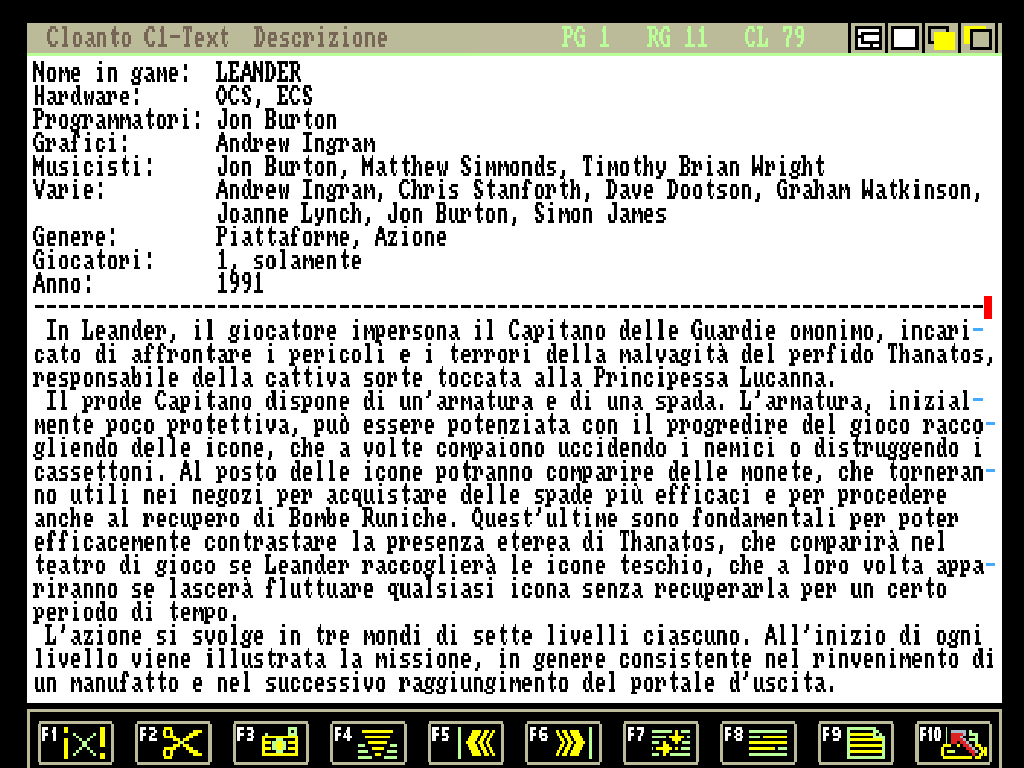Click the F9 document page icon

(856, 743)
